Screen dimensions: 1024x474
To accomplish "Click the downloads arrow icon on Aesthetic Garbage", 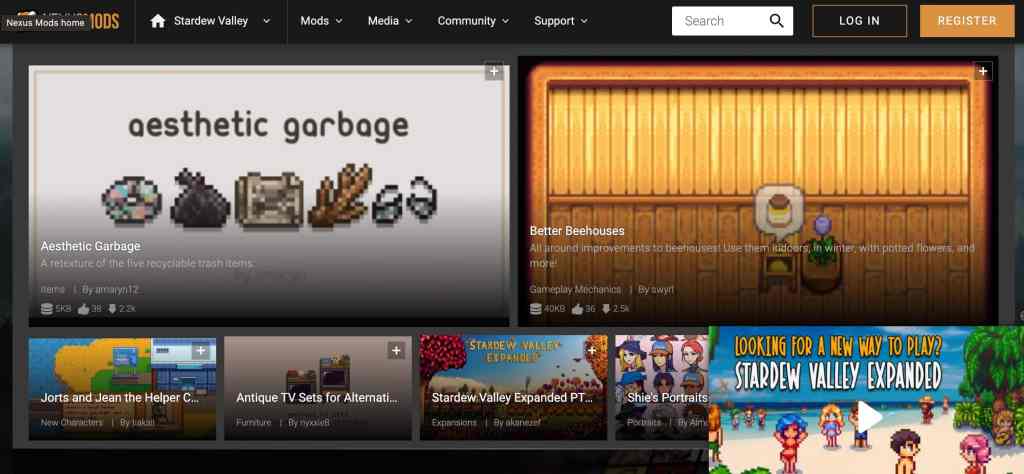I will click(x=112, y=309).
